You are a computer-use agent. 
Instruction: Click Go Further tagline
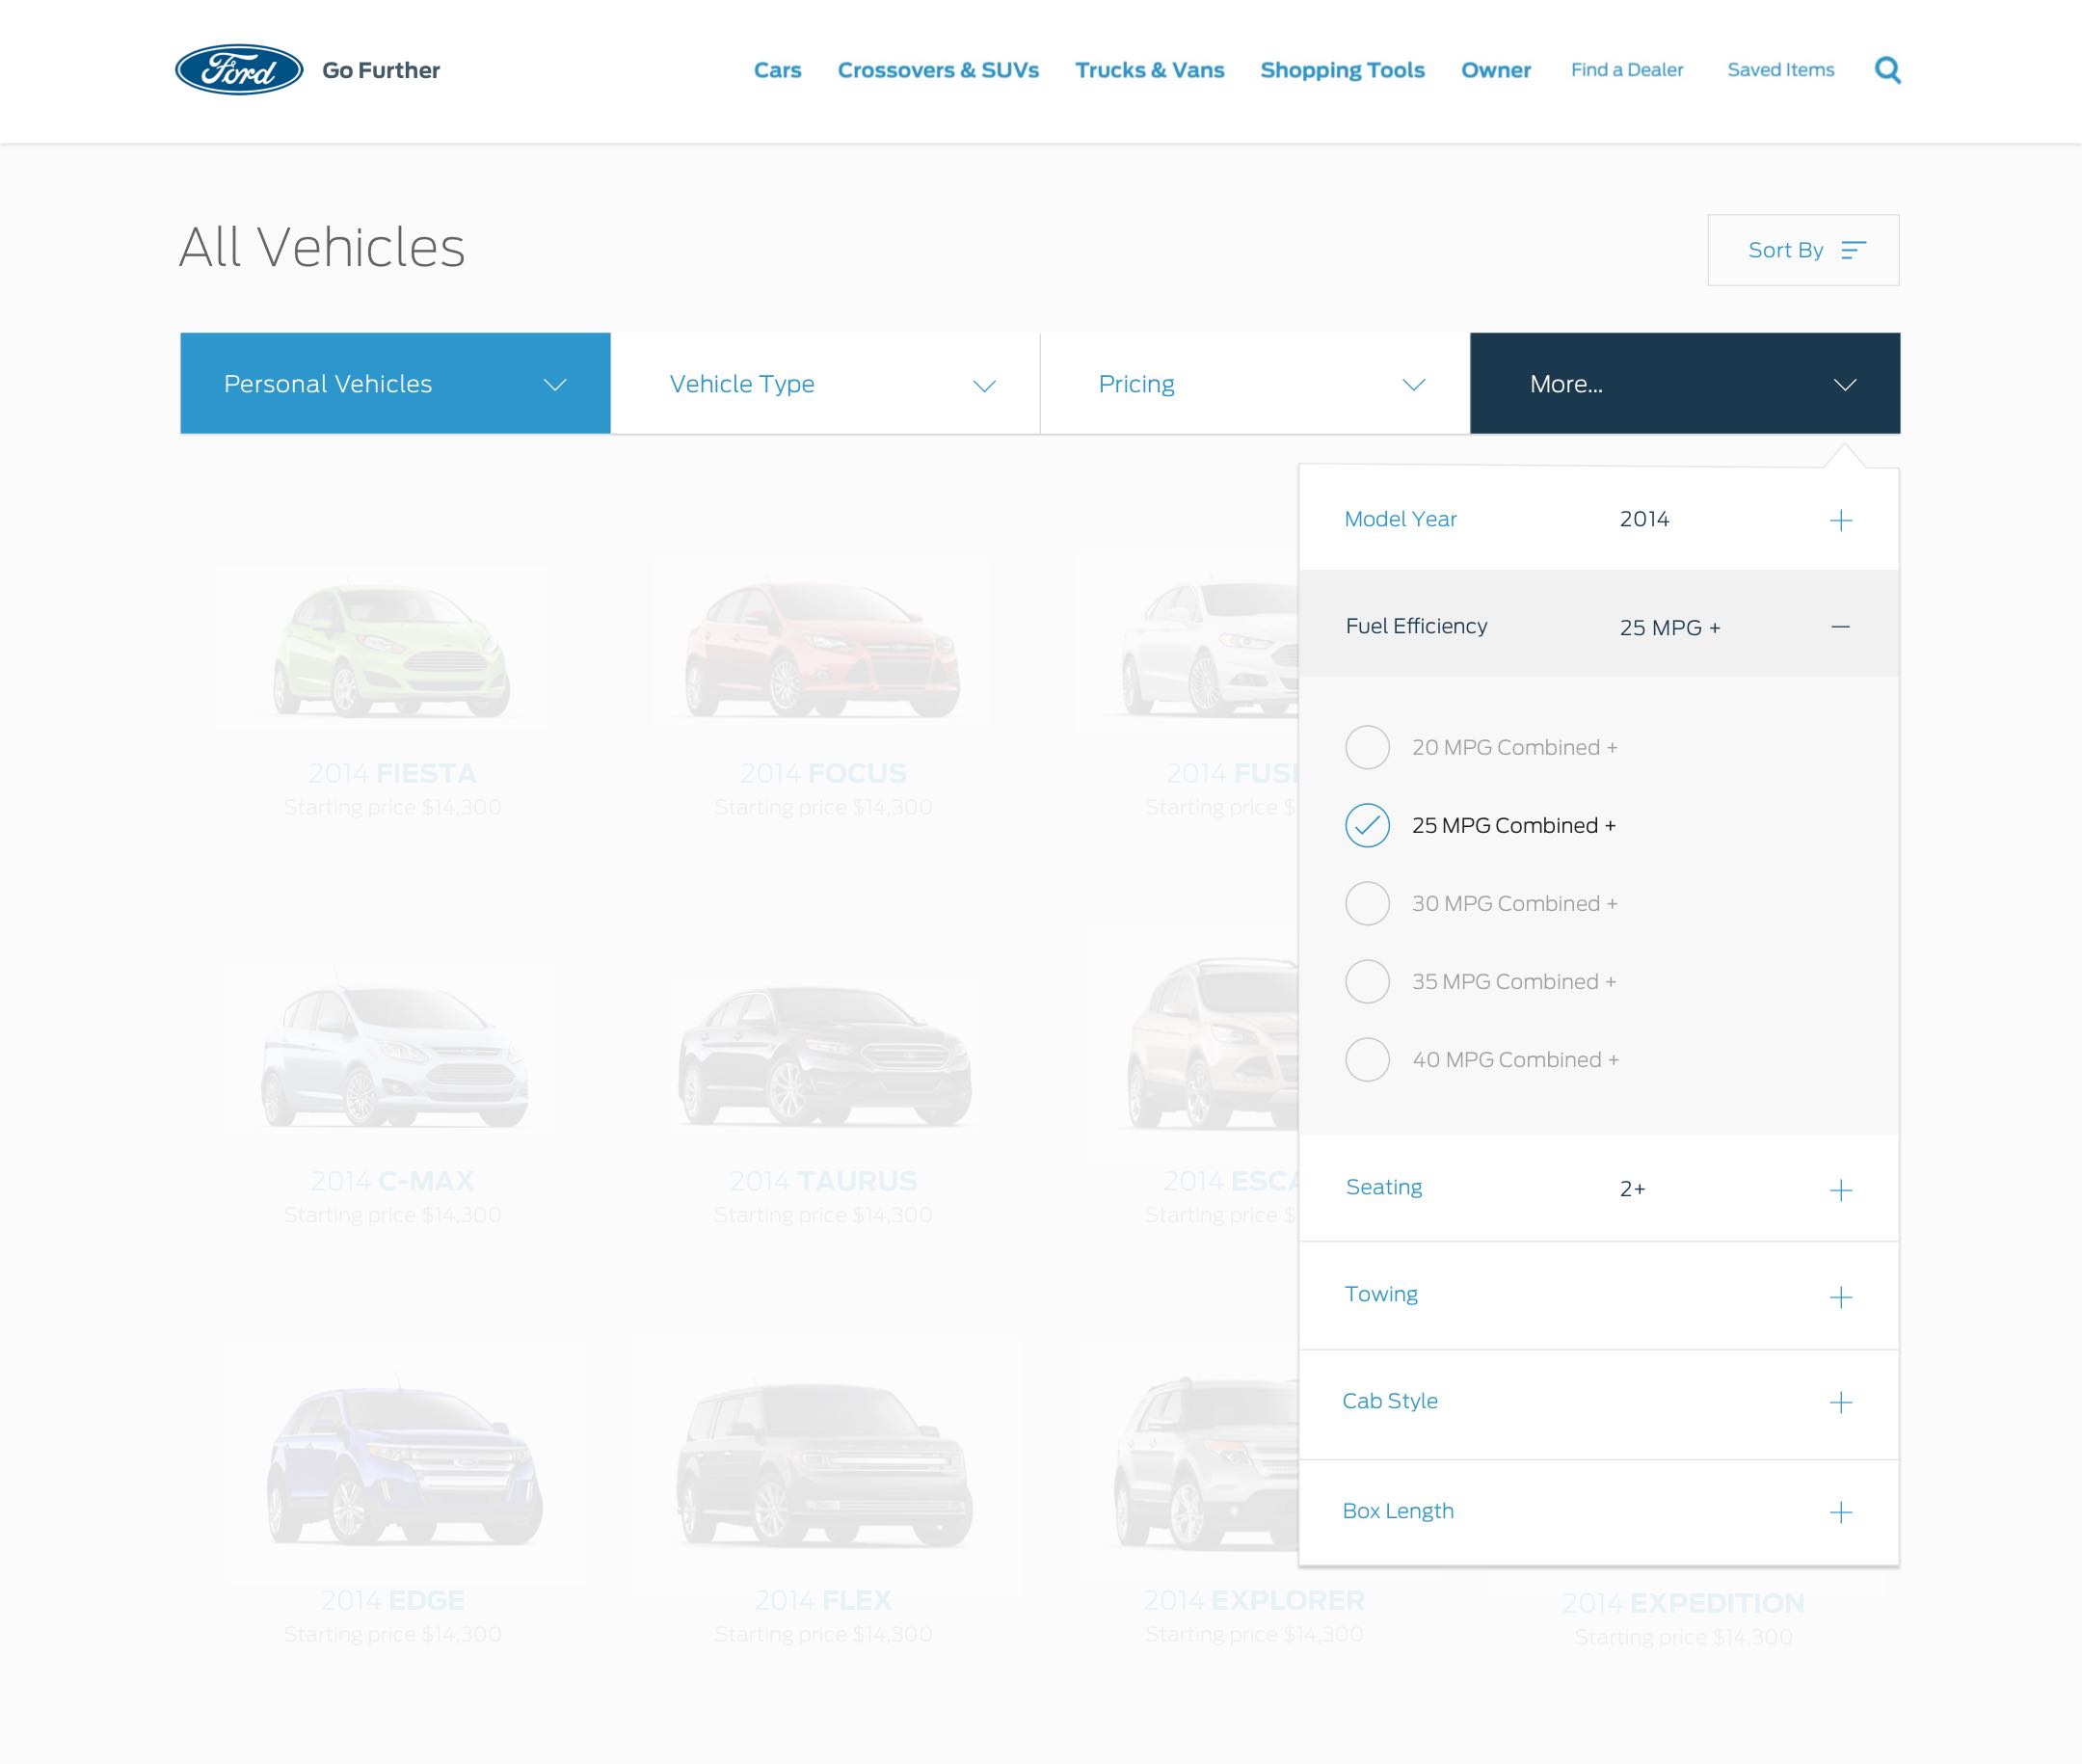click(x=381, y=70)
